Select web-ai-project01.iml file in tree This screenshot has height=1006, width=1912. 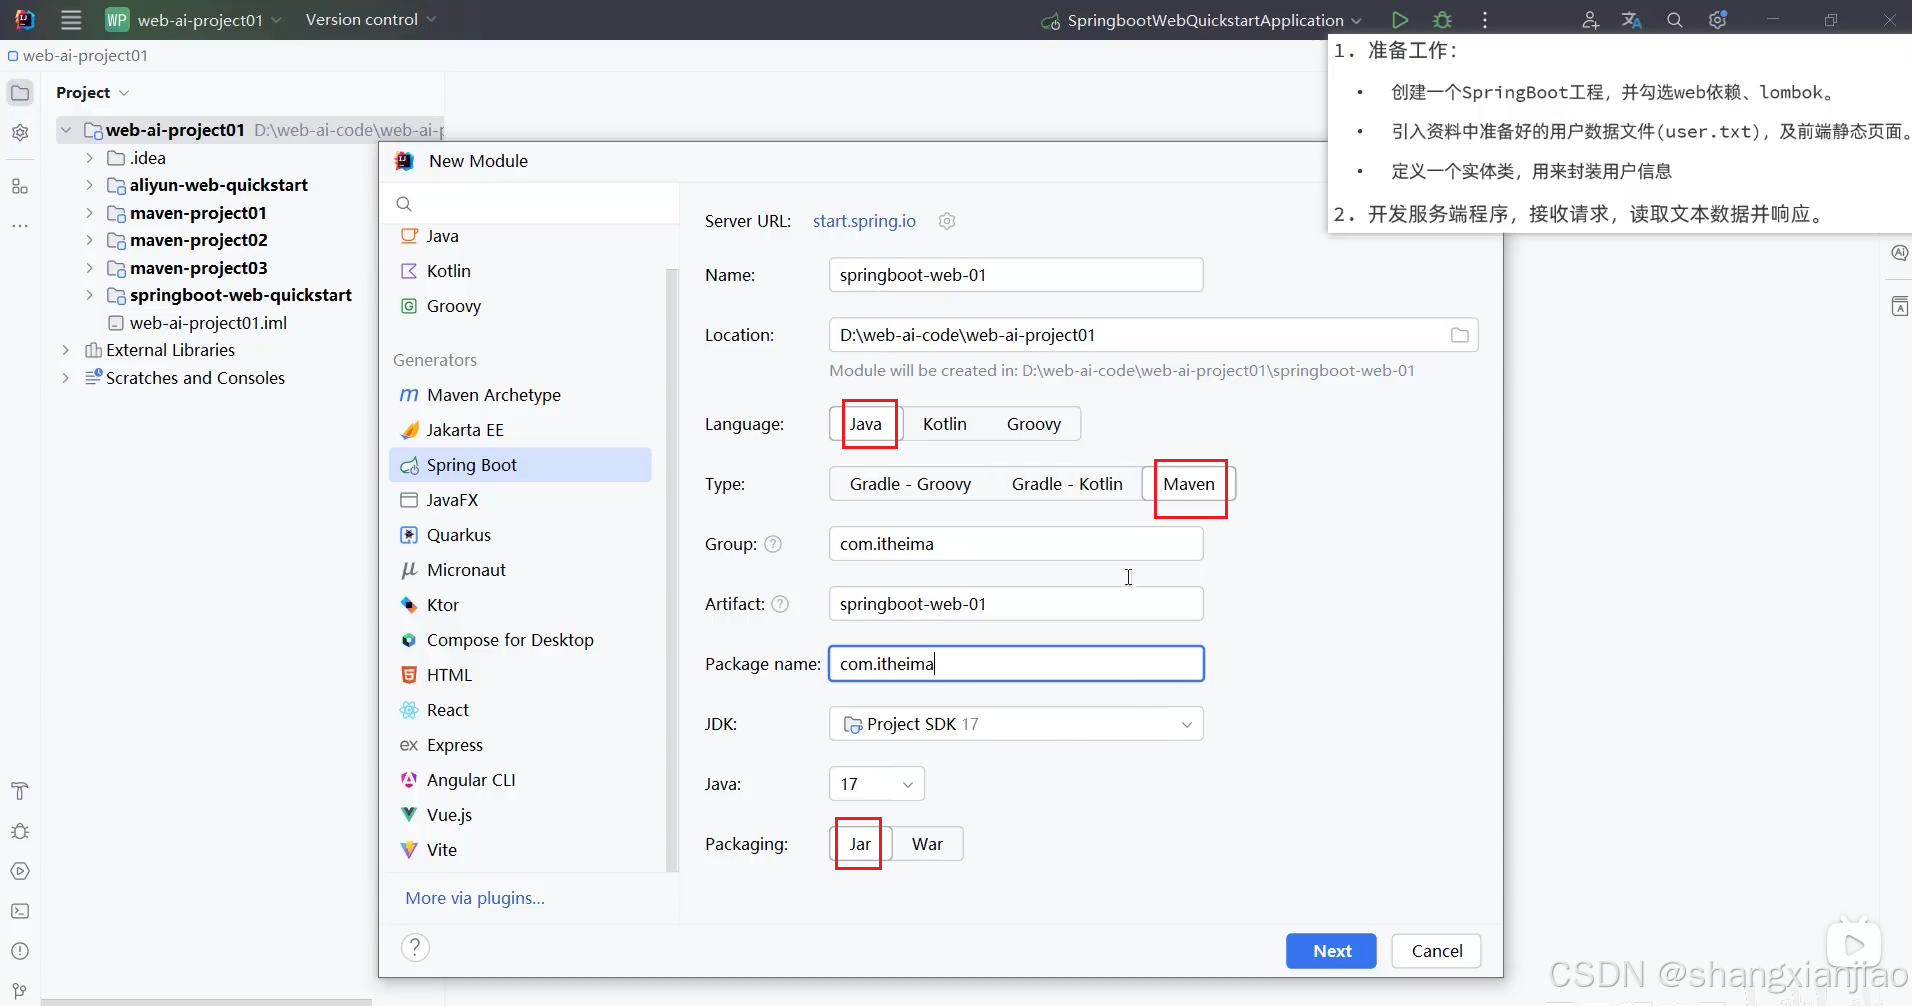click(x=208, y=323)
